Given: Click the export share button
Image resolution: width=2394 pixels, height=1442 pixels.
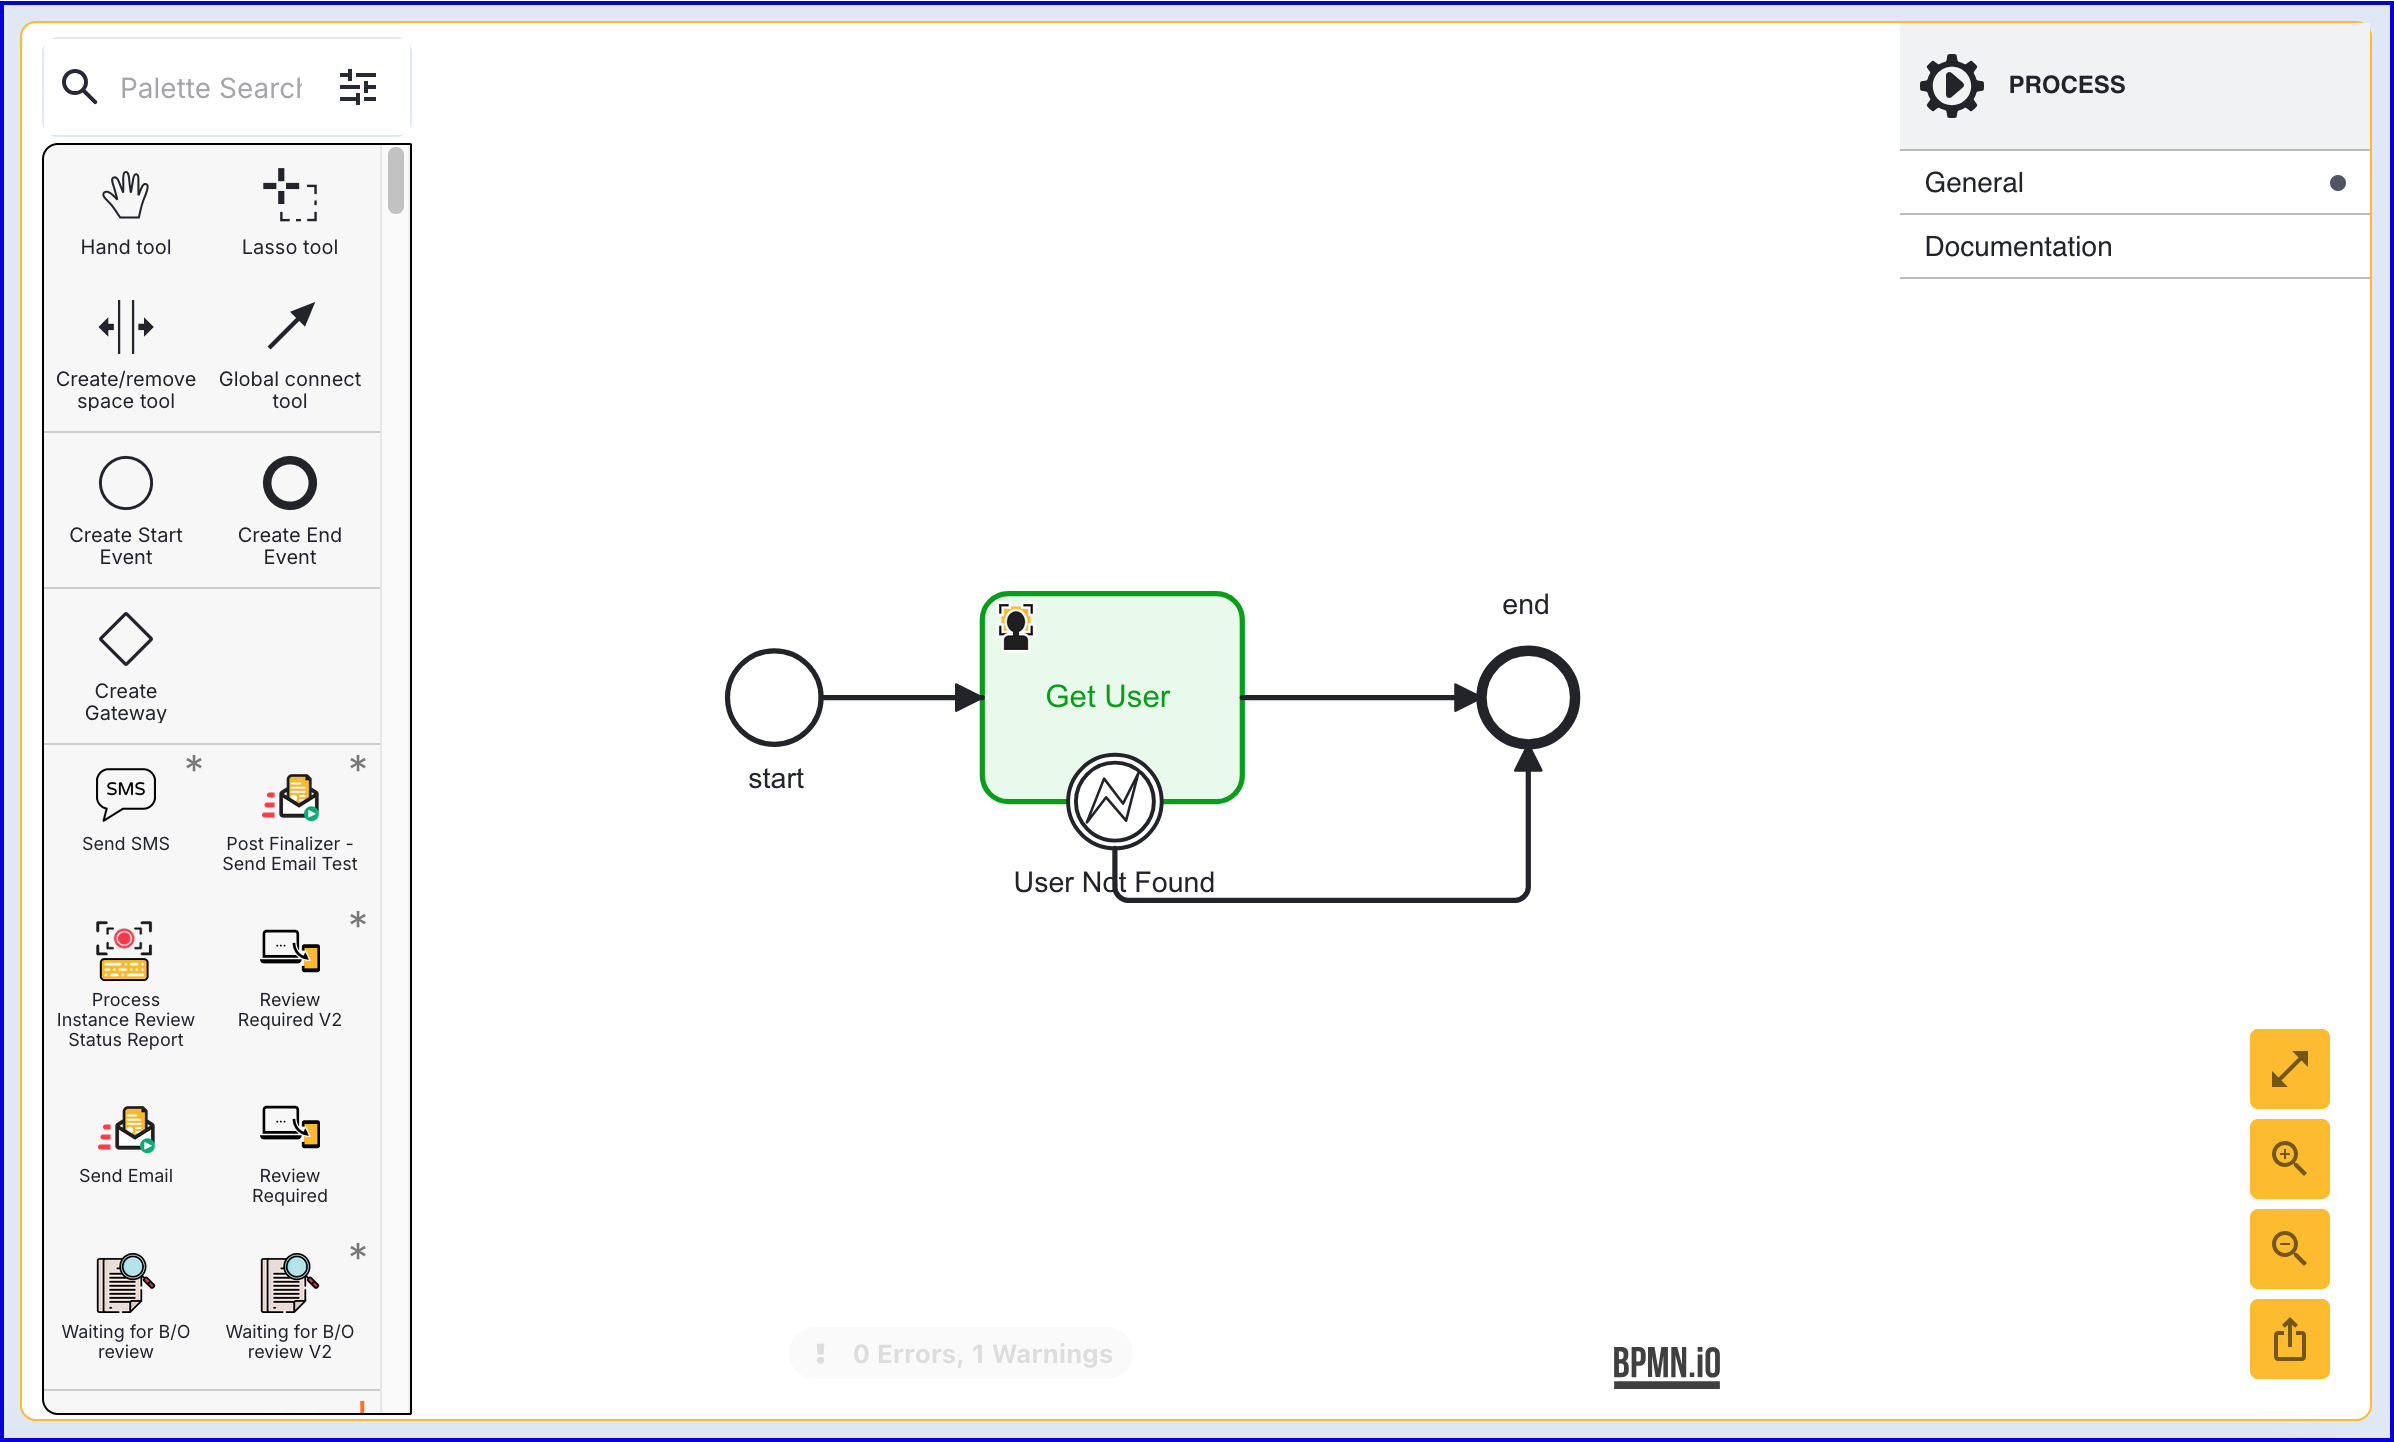Looking at the screenshot, I should pyautogui.click(x=2289, y=1339).
